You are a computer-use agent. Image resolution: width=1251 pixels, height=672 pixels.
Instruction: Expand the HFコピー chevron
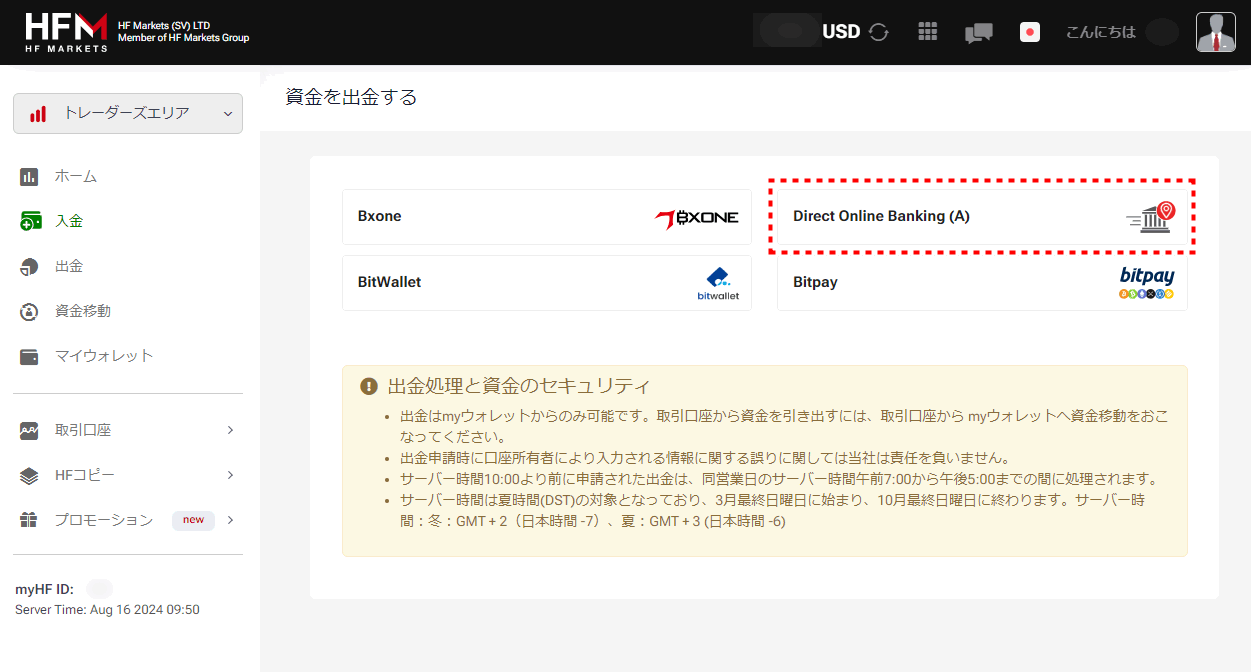pyautogui.click(x=230, y=475)
